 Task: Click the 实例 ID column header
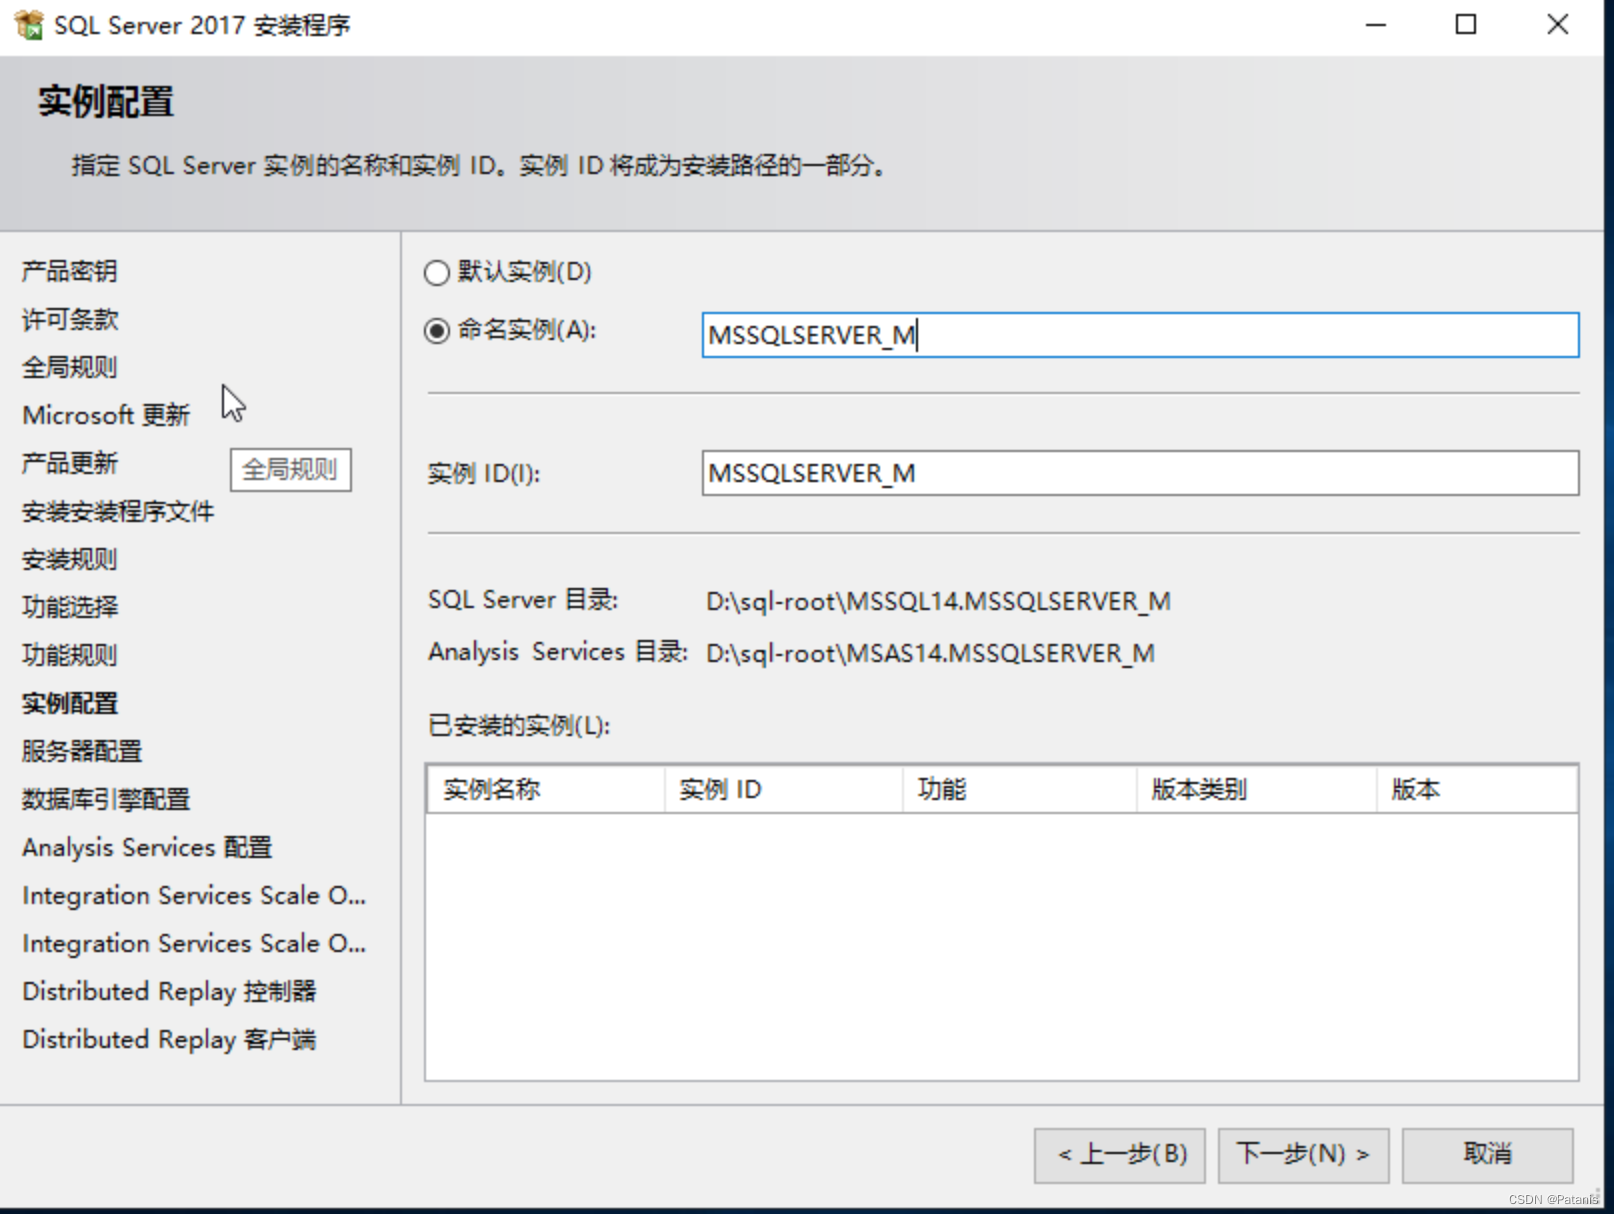(784, 790)
